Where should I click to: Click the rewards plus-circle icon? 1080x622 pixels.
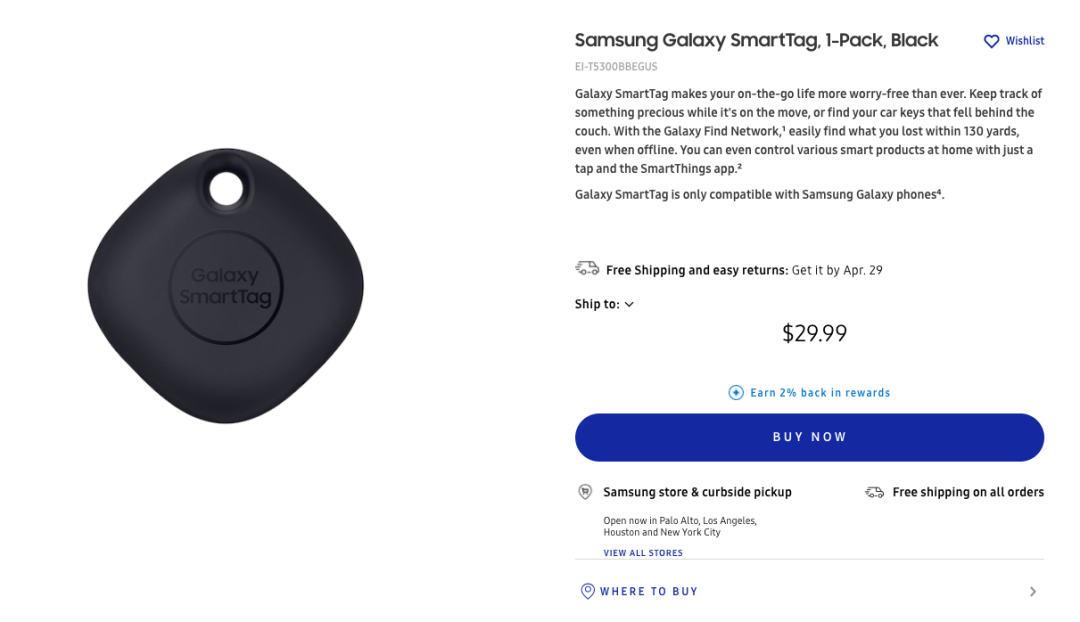[x=736, y=393]
